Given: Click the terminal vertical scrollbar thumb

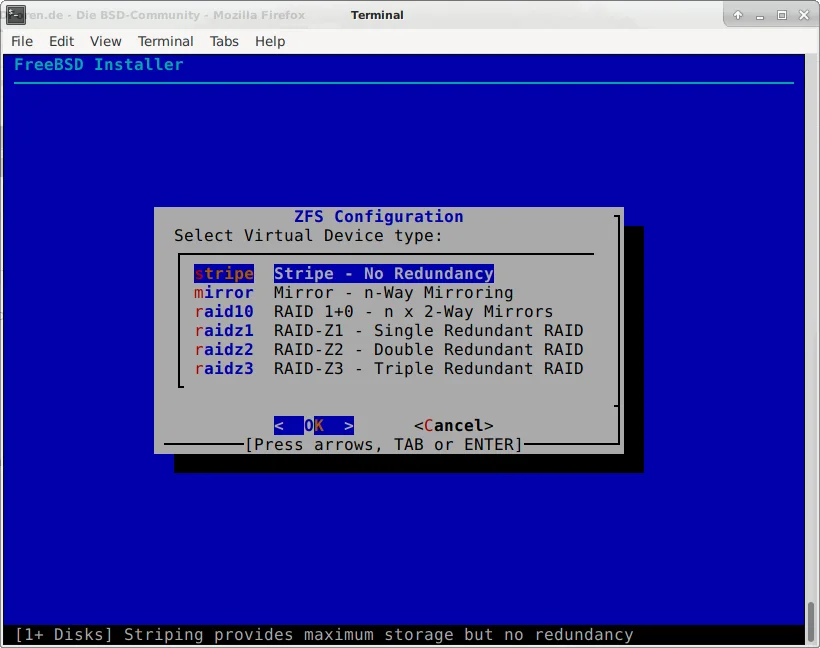Looking at the screenshot, I should (x=811, y=623).
